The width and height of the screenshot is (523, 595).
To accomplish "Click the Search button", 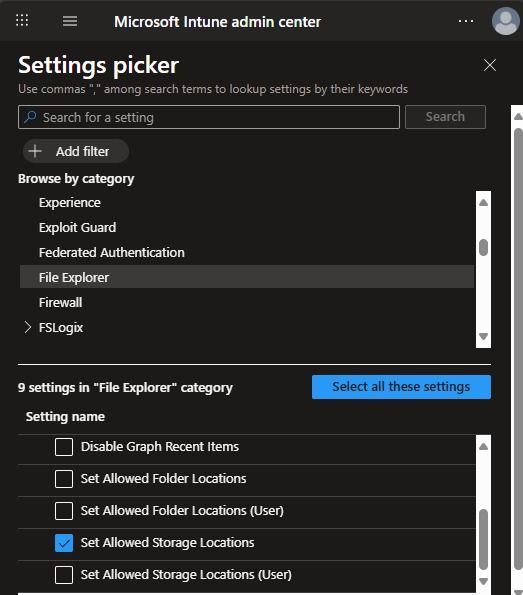I will click(445, 117).
